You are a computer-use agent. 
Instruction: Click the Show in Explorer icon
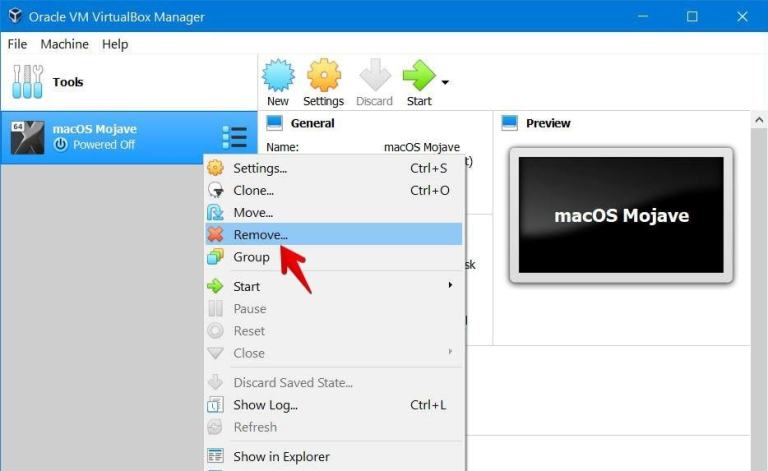pos(216,456)
